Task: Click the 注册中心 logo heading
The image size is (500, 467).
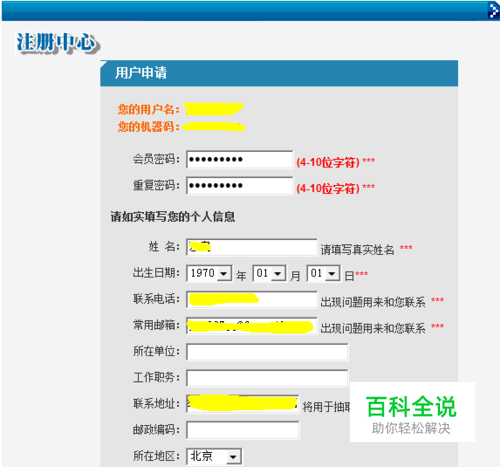Action: pyautogui.click(x=57, y=43)
